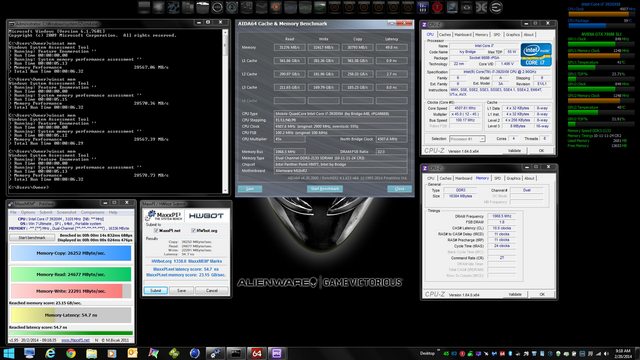
Task: Click the DRAM Frequency value in lower CPU-Z
Action: coord(502,216)
